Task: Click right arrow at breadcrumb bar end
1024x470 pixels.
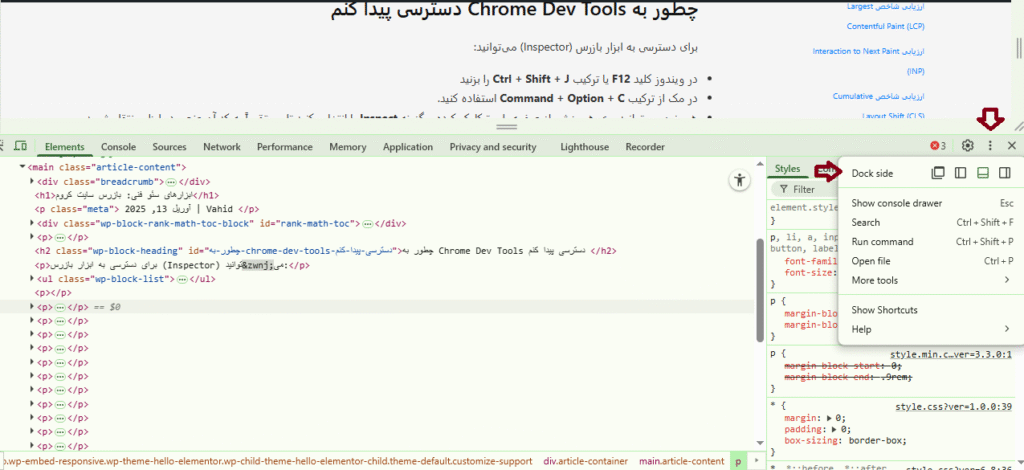Action: click(756, 462)
